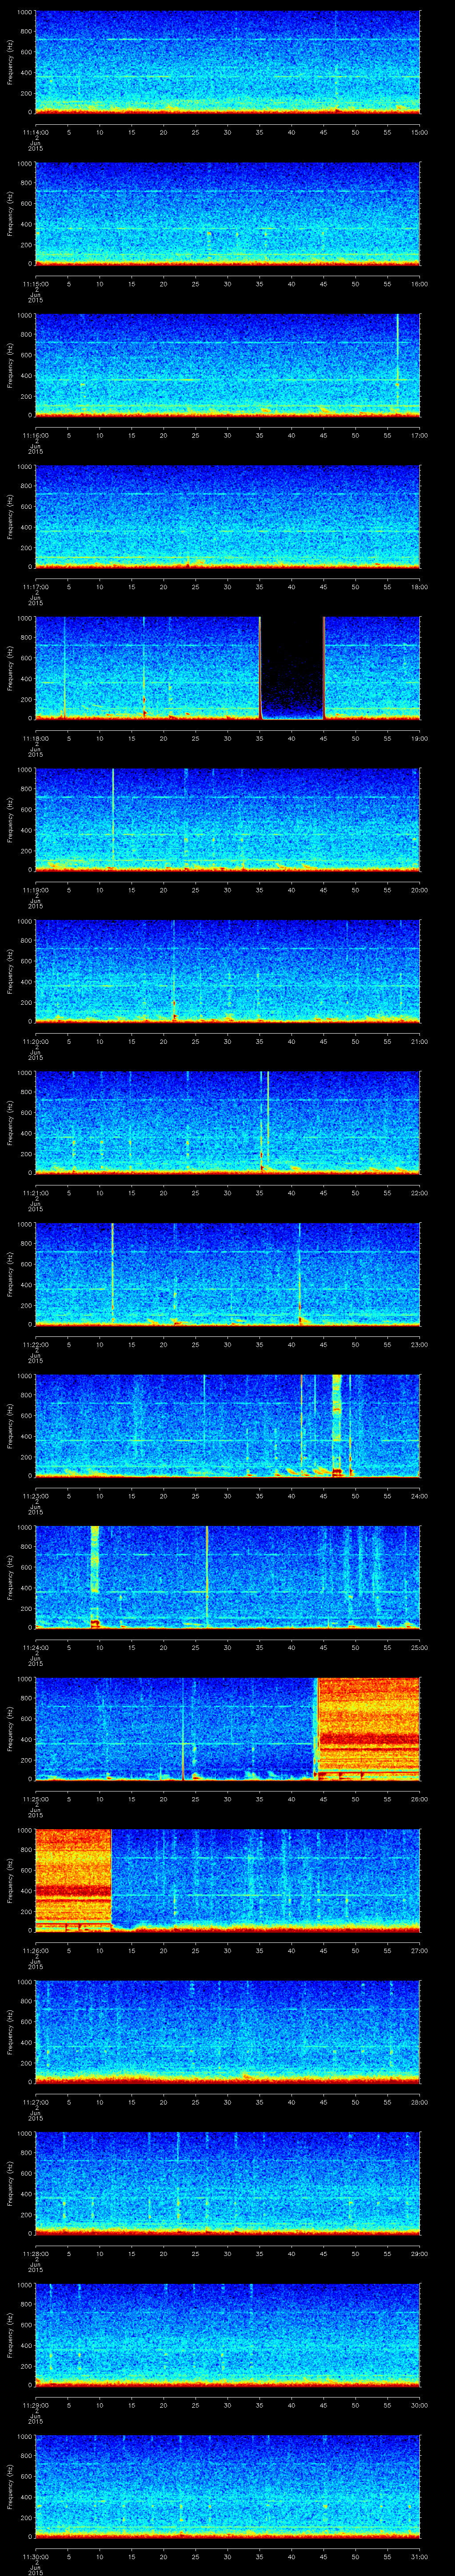Click the 31:00 end time label
455x2576 pixels.
419,2556
